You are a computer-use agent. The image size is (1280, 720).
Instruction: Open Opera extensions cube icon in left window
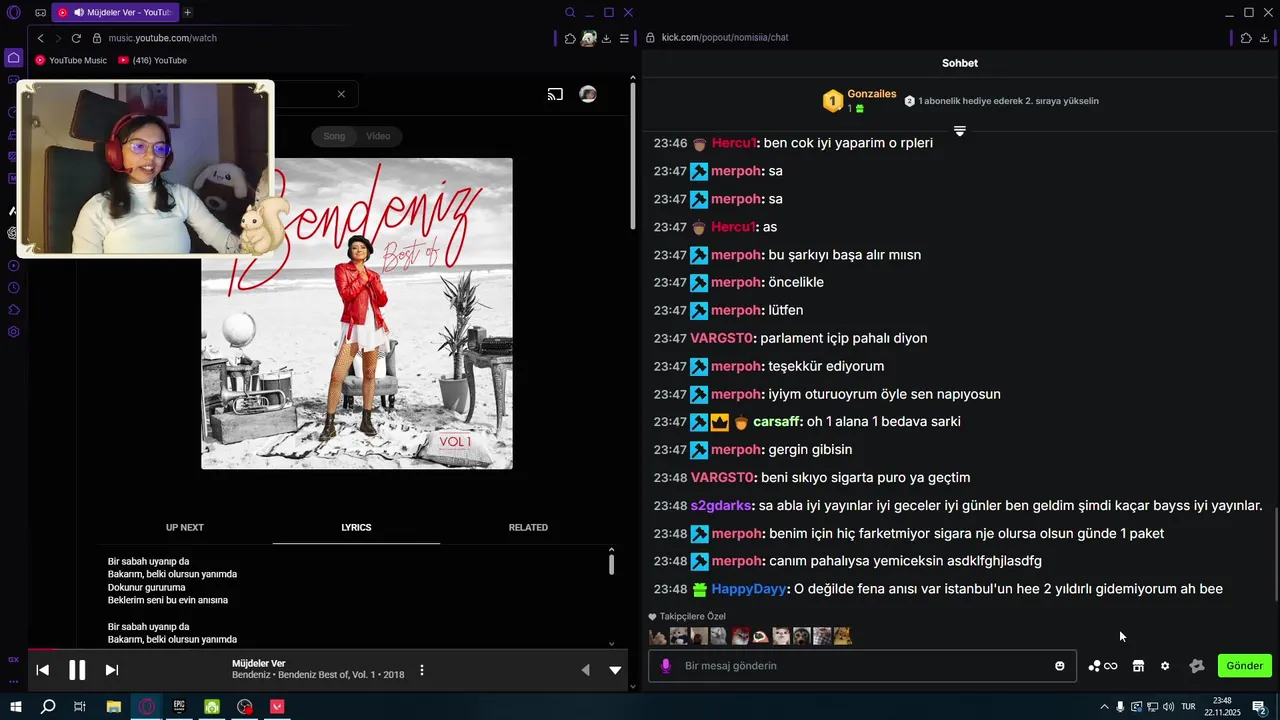(570, 38)
